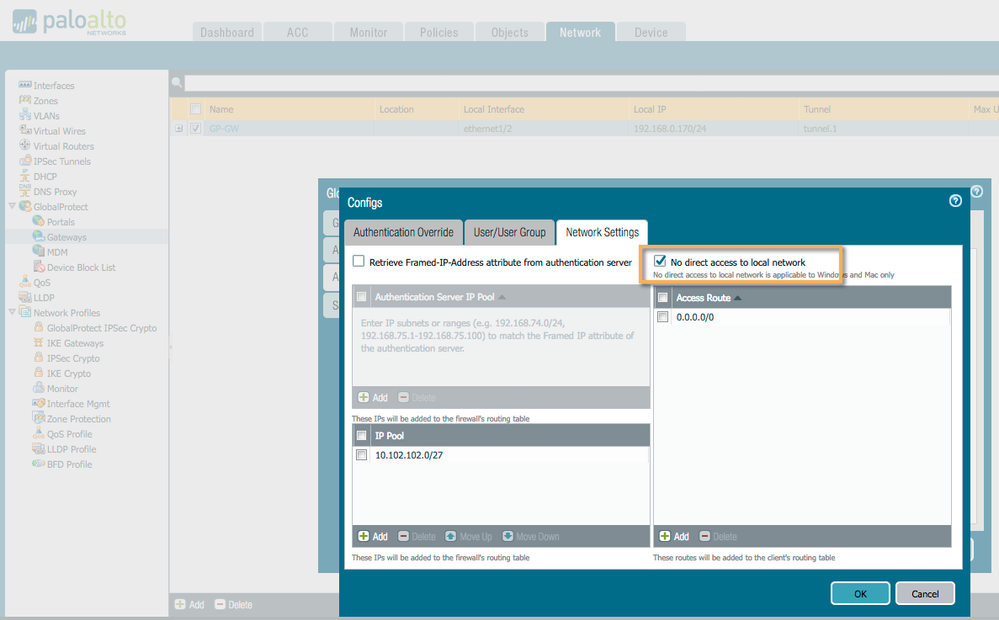This screenshot has width=999, height=620.
Task: Toggle Retrieve Framed-IP-Address attribute checkbox
Action: (x=359, y=261)
